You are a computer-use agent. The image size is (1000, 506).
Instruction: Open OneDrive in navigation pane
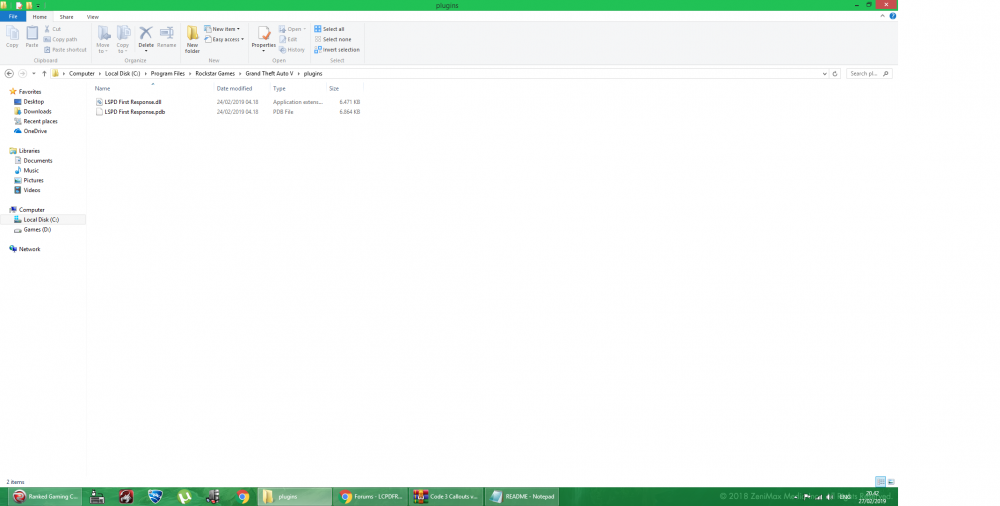pos(35,131)
